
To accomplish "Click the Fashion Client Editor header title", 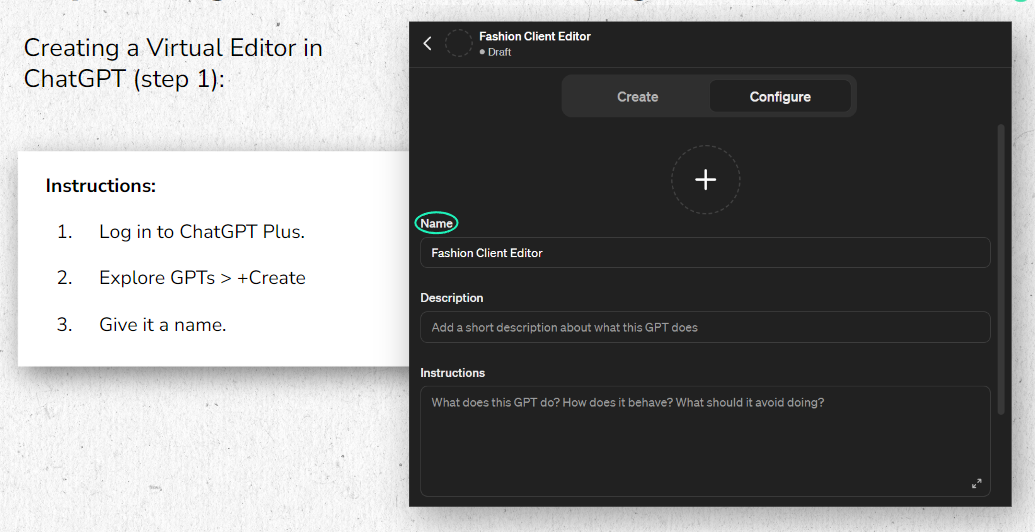I will pos(535,36).
